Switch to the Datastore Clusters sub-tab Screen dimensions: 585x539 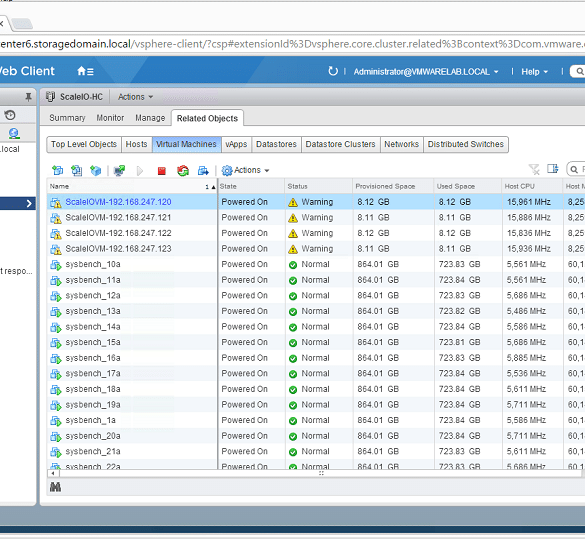pos(340,144)
